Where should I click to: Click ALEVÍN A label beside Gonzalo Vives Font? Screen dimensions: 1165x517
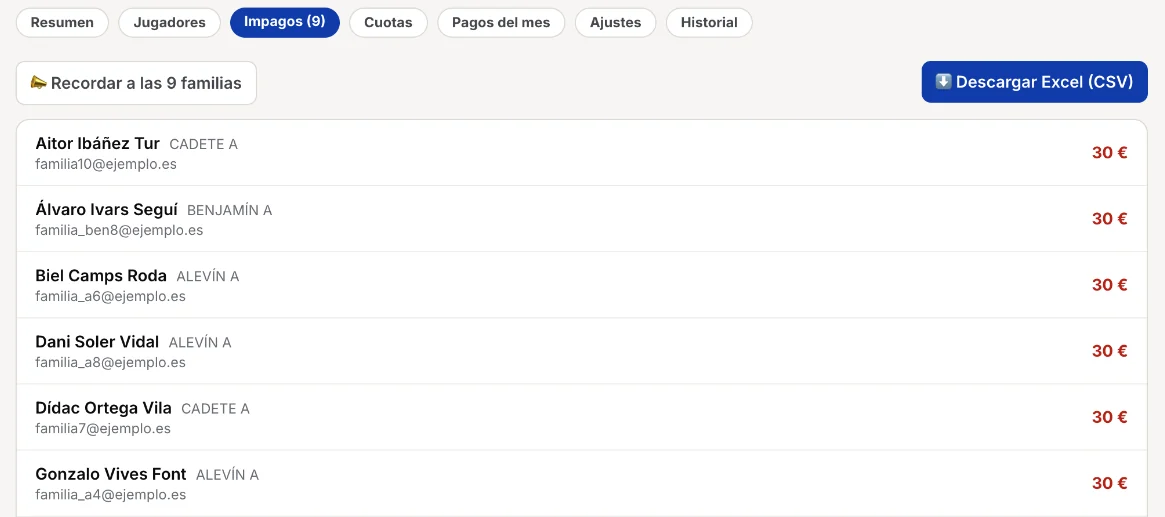click(227, 475)
